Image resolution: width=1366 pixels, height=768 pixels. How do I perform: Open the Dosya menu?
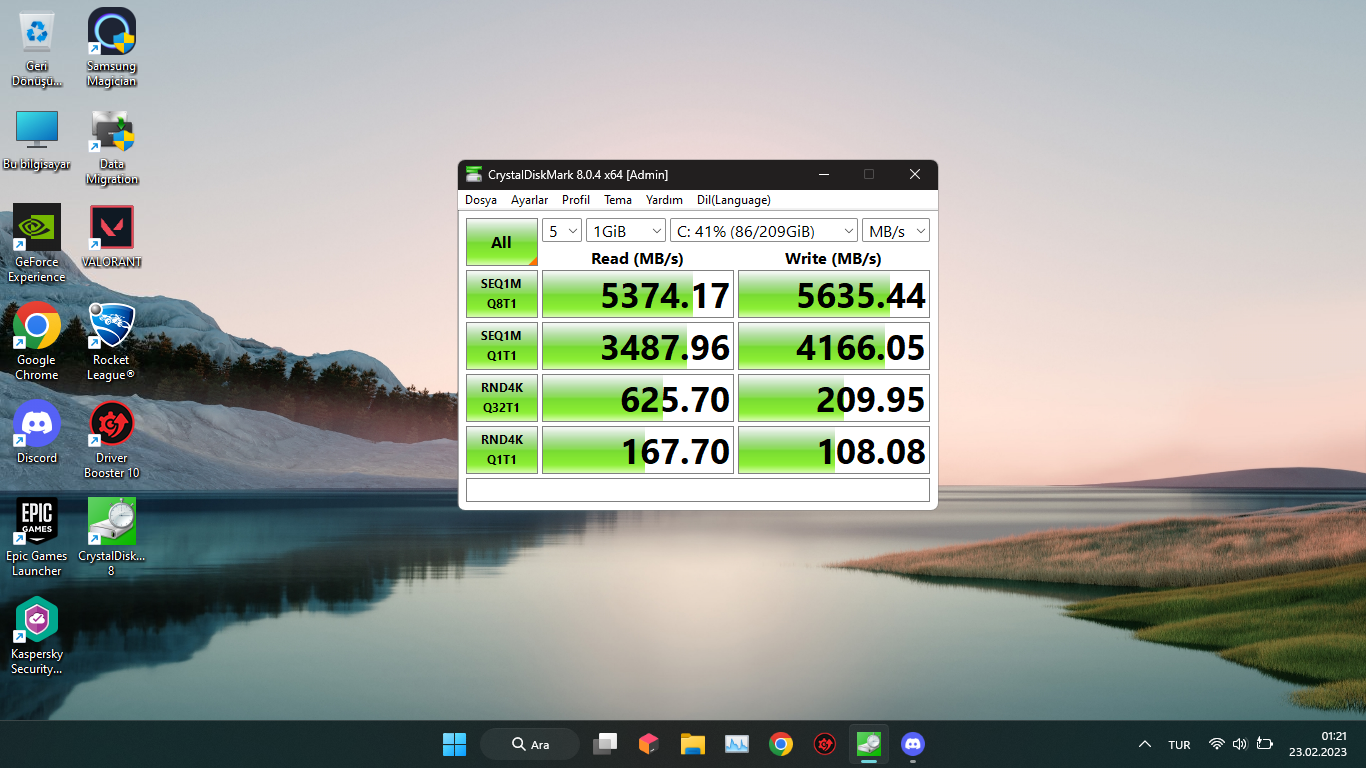tap(481, 200)
